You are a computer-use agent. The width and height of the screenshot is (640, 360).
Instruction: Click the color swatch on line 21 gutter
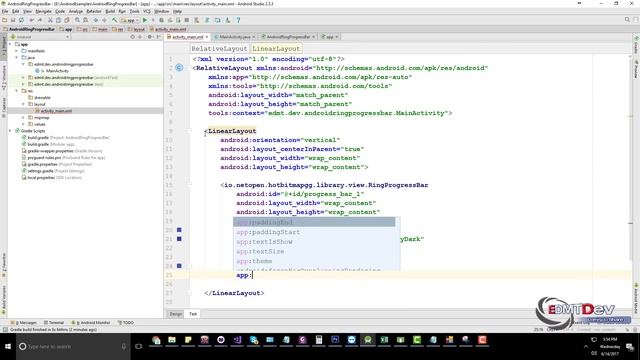179,239
